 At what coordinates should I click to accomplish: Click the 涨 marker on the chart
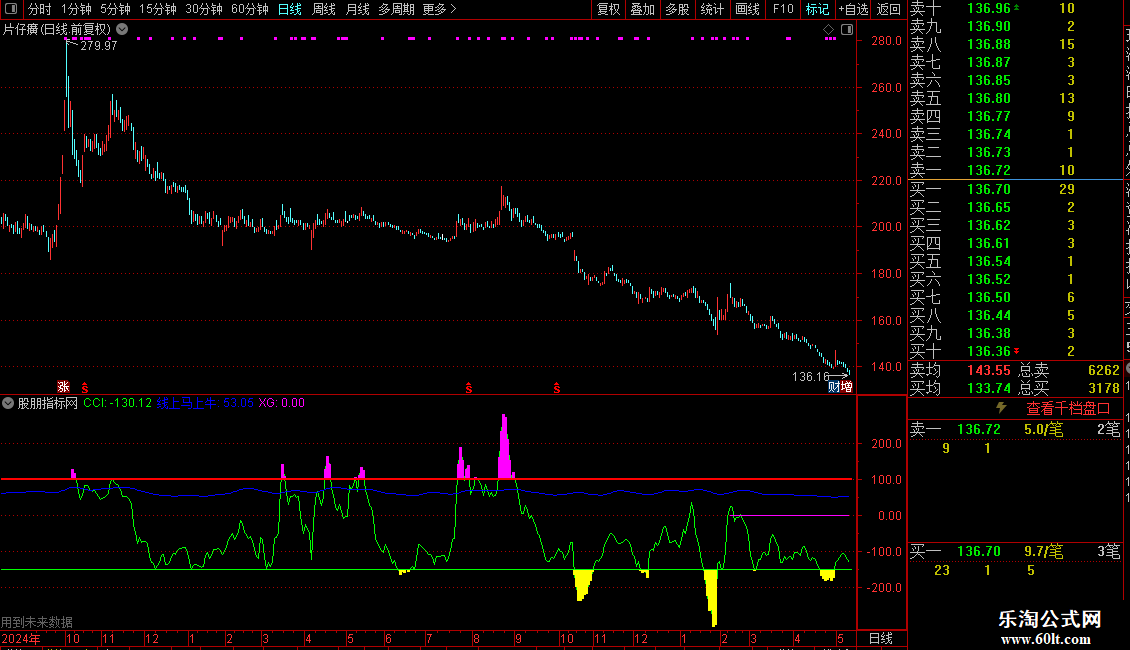(x=63, y=387)
